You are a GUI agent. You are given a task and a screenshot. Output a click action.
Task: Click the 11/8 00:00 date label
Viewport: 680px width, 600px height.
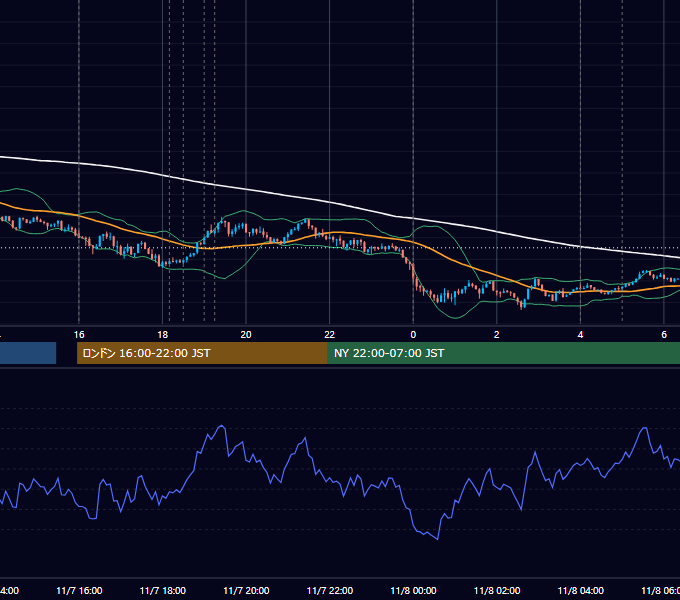click(413, 591)
